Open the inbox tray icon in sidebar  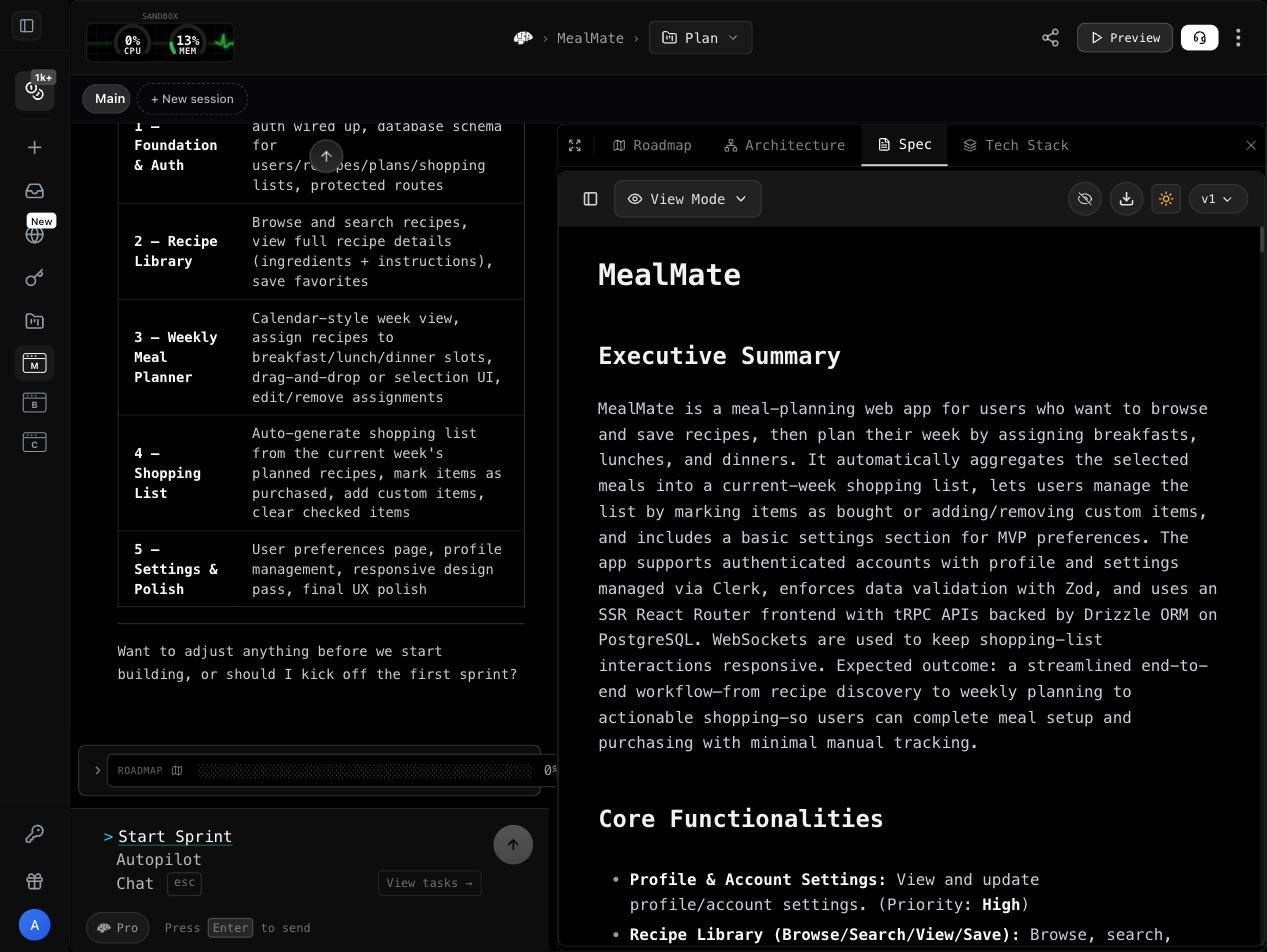point(34,191)
